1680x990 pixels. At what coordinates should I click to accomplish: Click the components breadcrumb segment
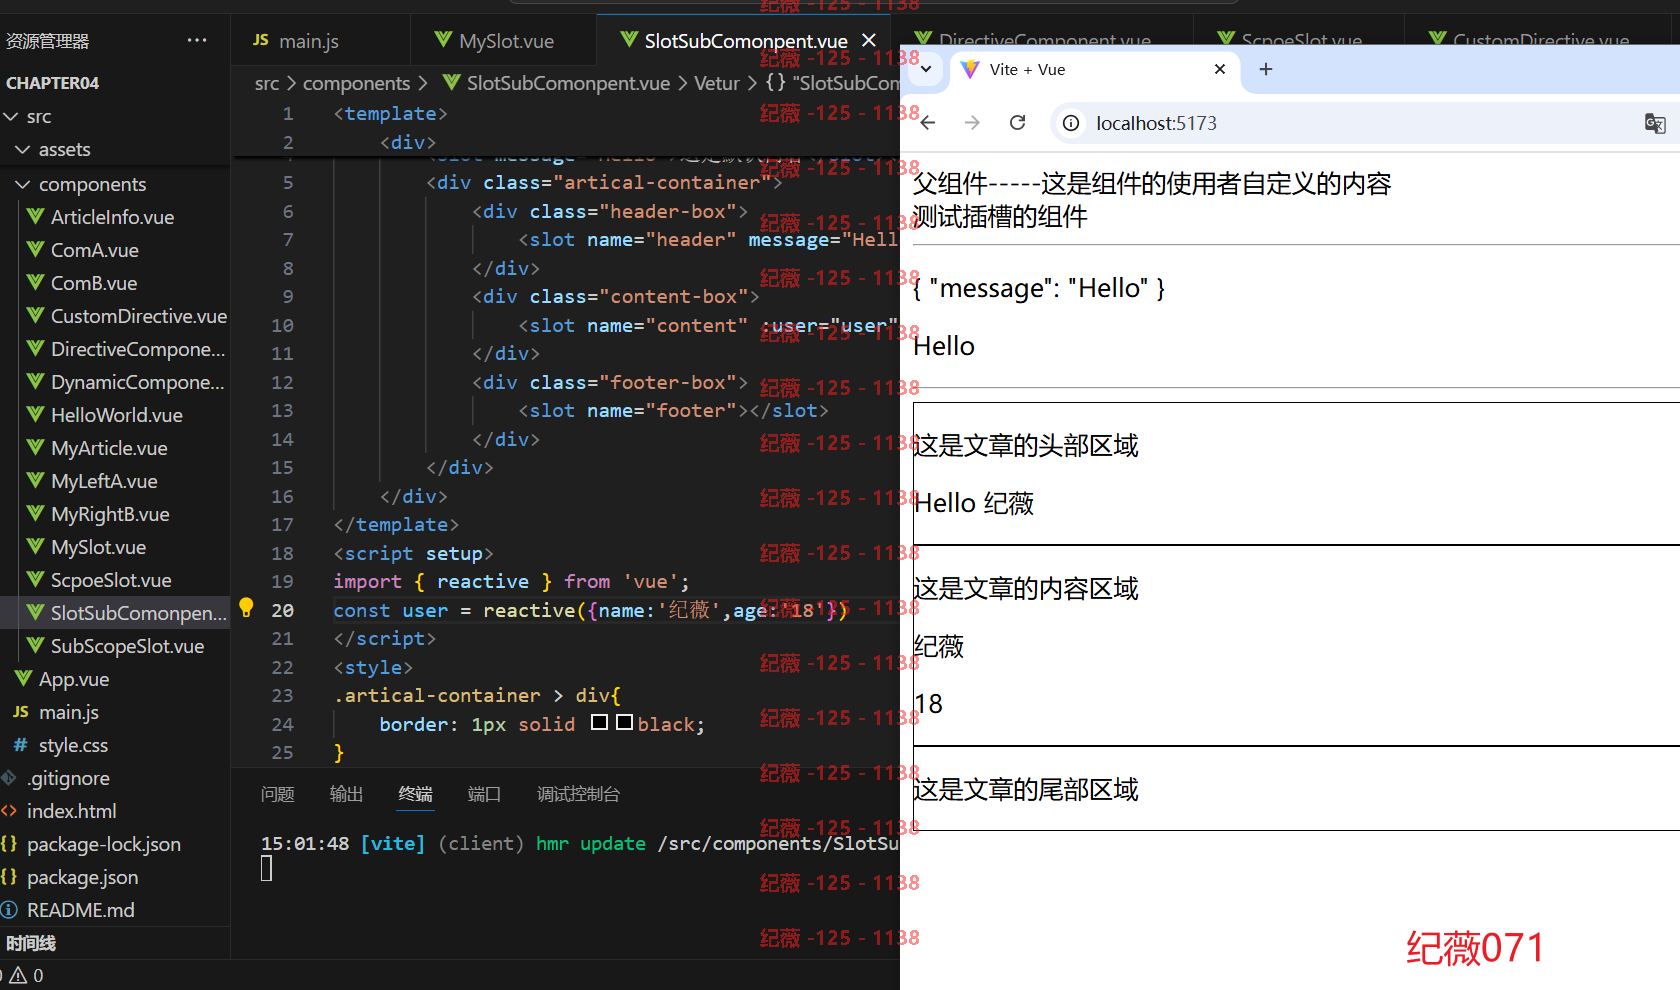point(356,83)
